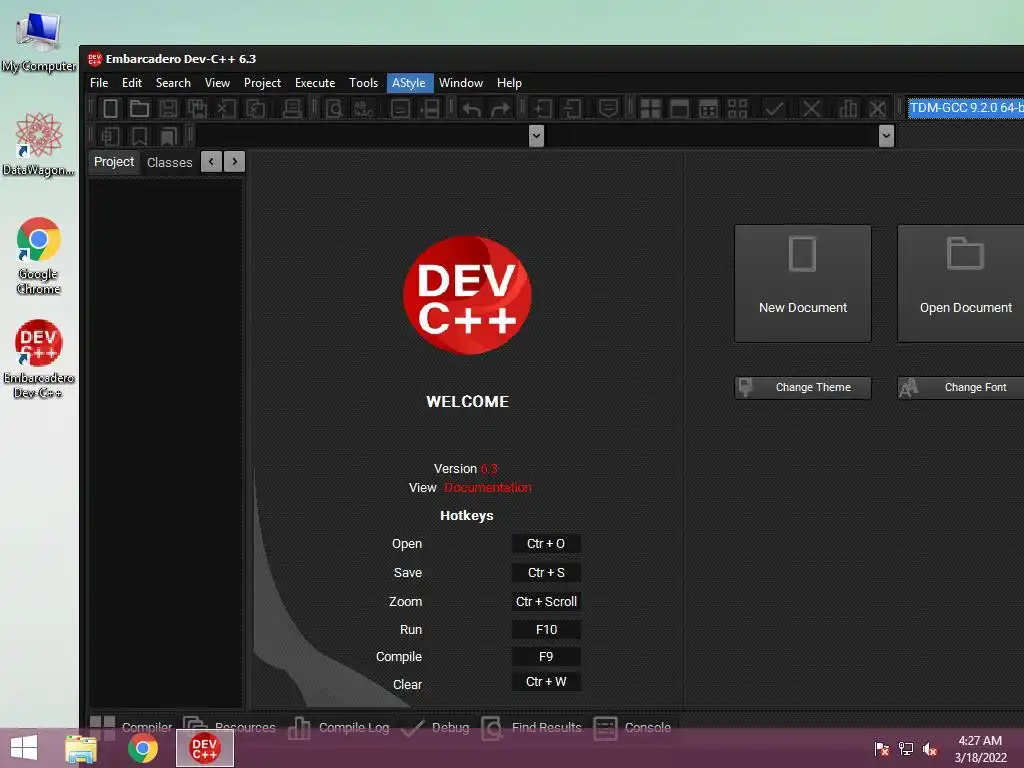Image resolution: width=1024 pixels, height=768 pixels.
Task: Click the Profile Analysis chart toolbar icon
Action: point(848,108)
